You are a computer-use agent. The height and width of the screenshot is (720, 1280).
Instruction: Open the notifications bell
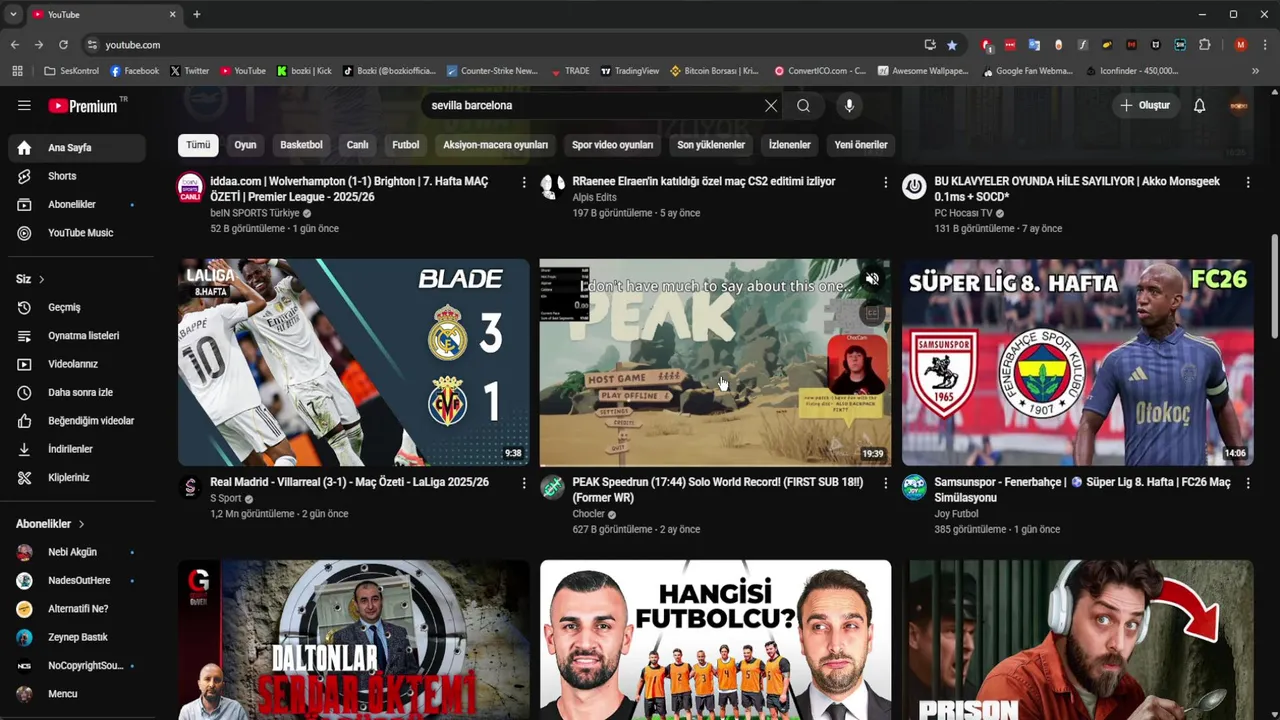1199,105
